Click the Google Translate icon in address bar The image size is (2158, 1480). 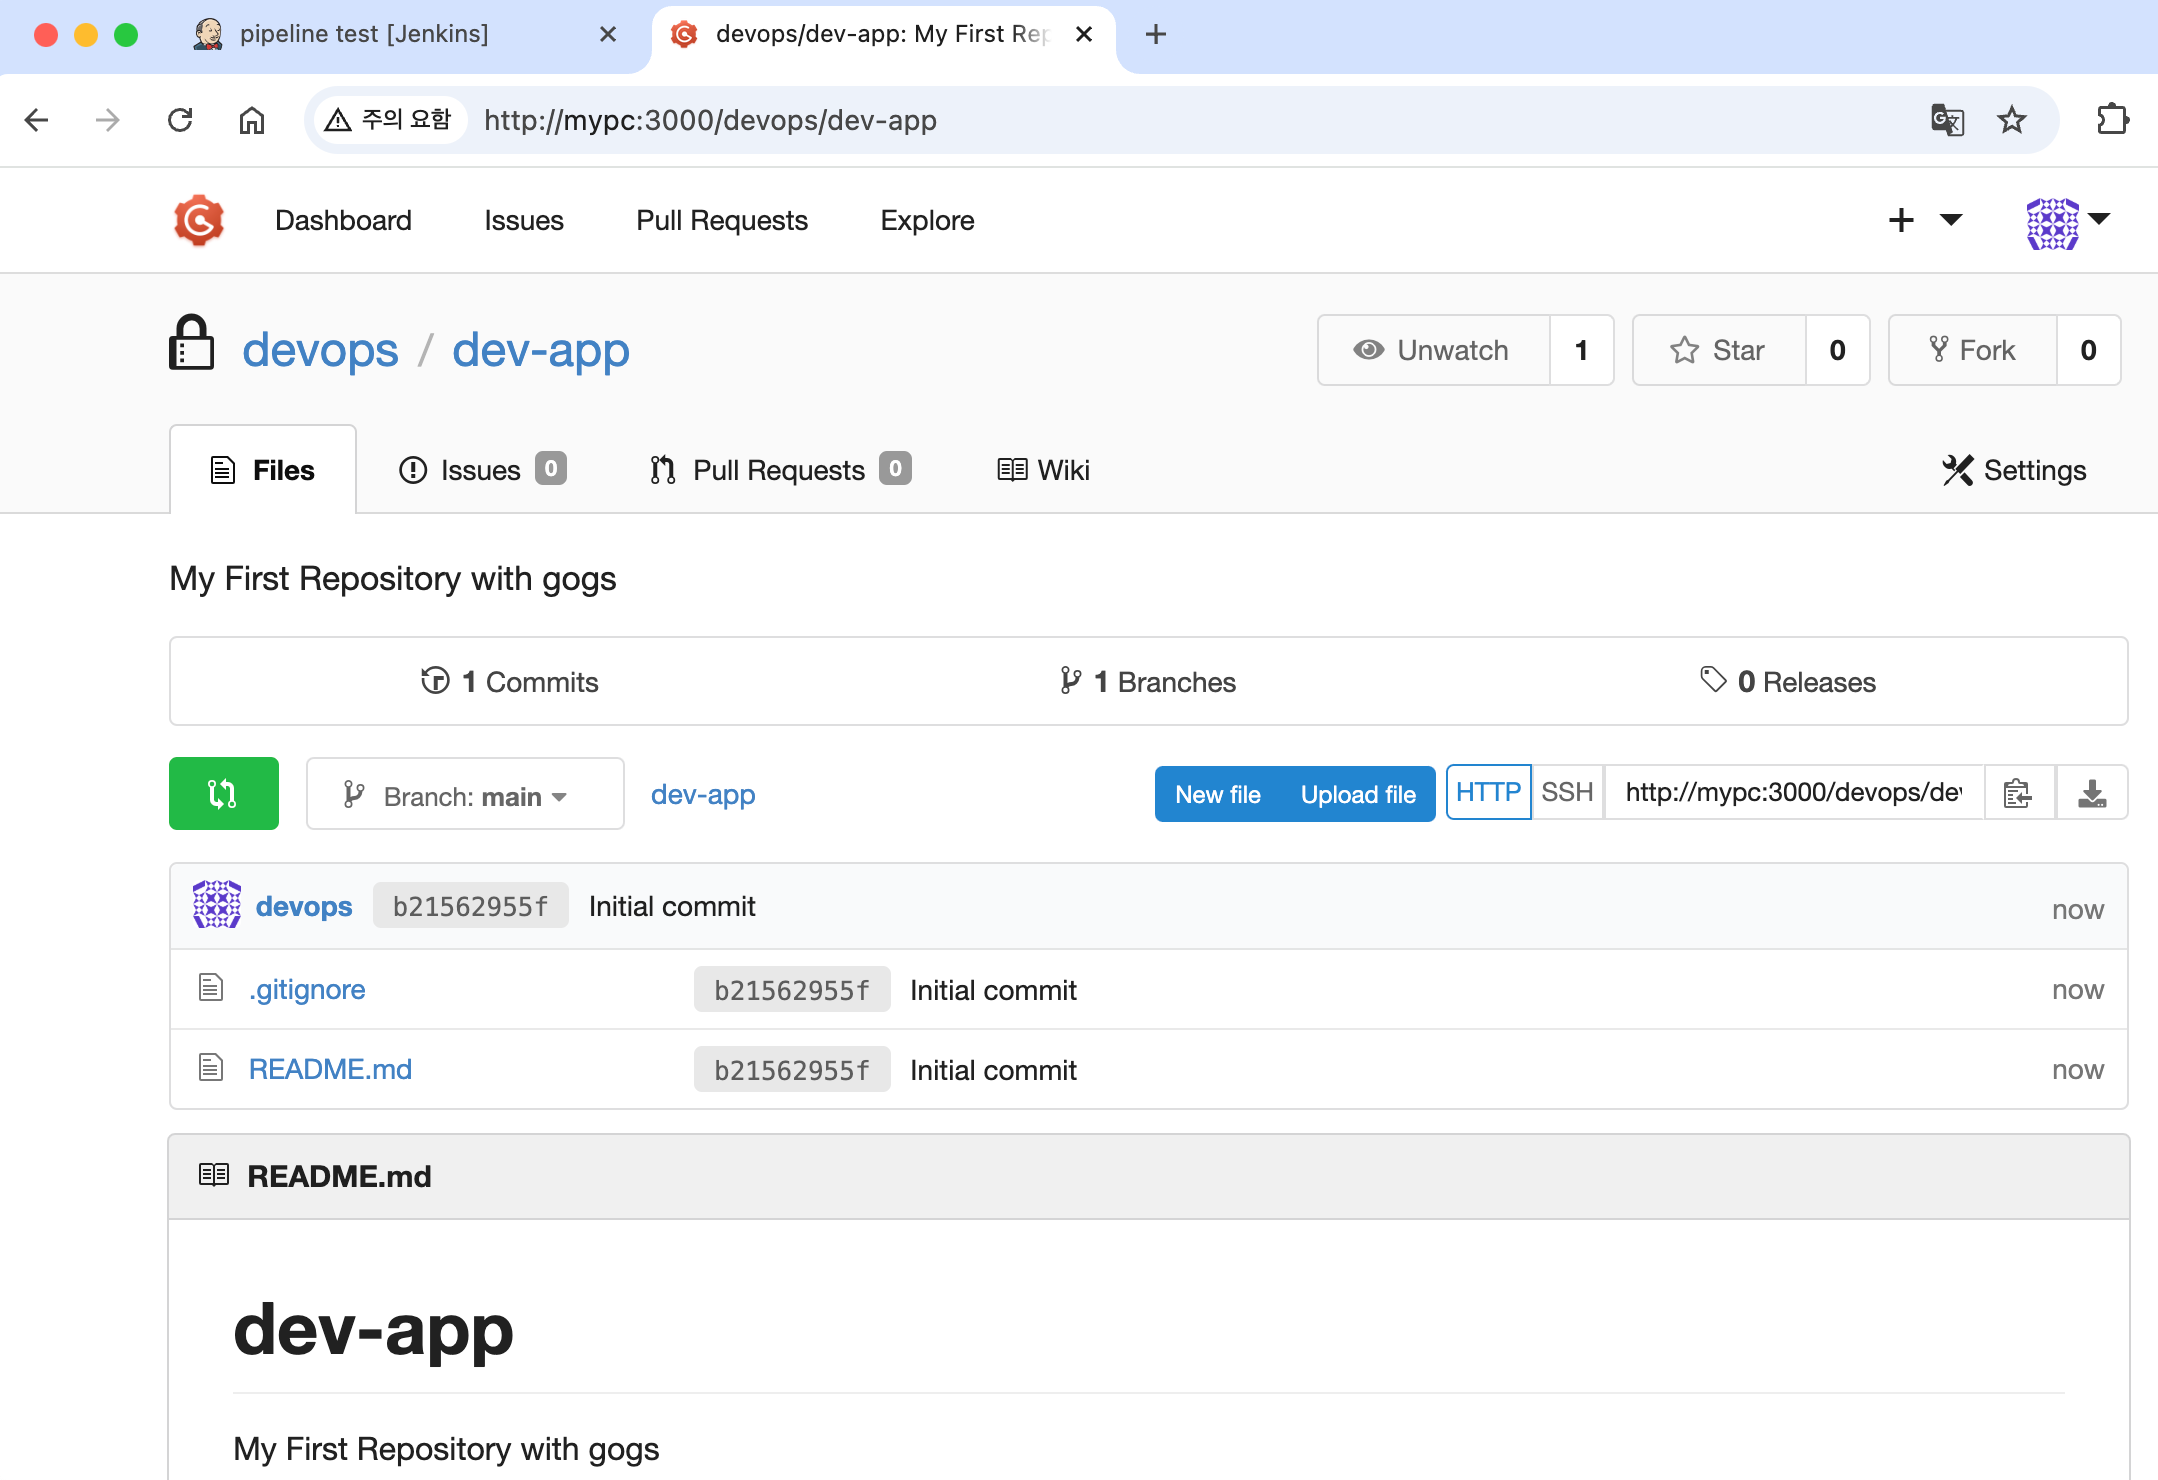pyautogui.click(x=1946, y=120)
